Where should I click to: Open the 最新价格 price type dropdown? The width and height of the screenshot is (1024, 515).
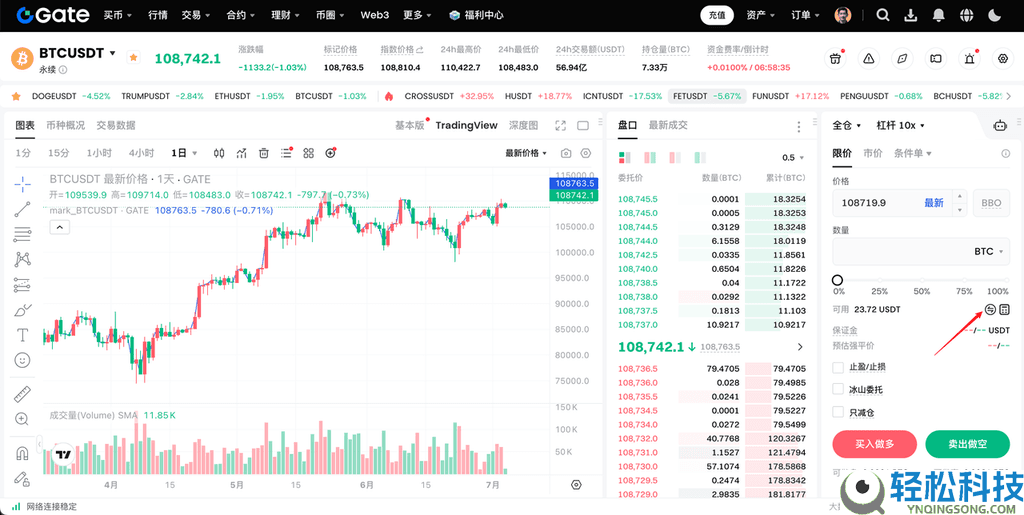pos(526,153)
